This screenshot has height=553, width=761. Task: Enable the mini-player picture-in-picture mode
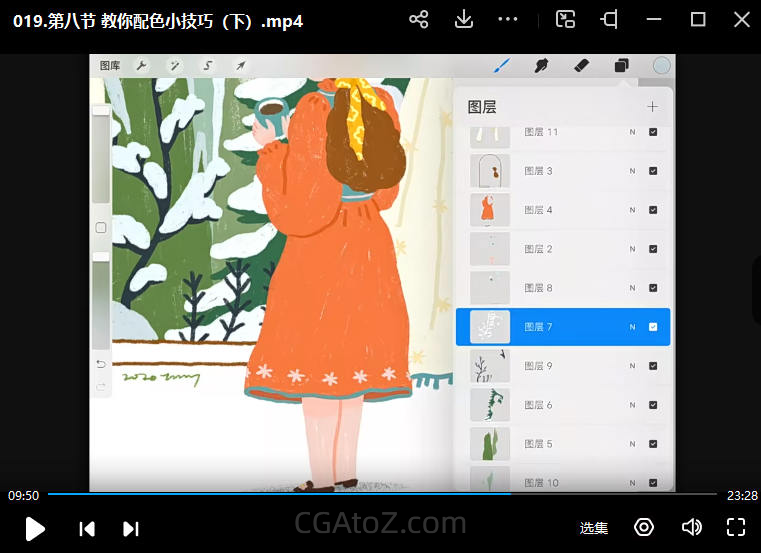pyautogui.click(x=566, y=19)
